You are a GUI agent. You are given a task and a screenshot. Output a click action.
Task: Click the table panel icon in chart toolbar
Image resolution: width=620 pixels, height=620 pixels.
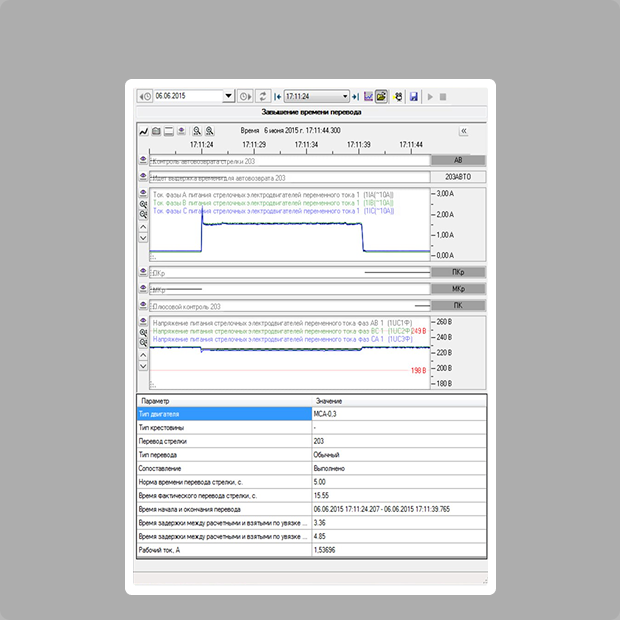pyautogui.click(x=169, y=131)
